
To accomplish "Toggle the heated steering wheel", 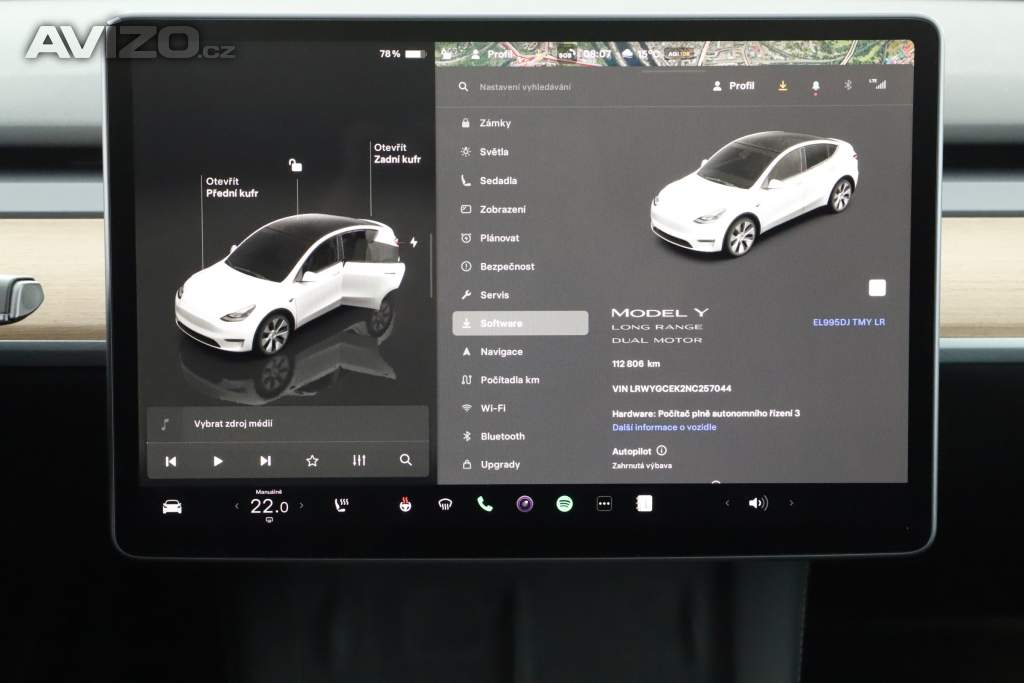I will pos(405,505).
